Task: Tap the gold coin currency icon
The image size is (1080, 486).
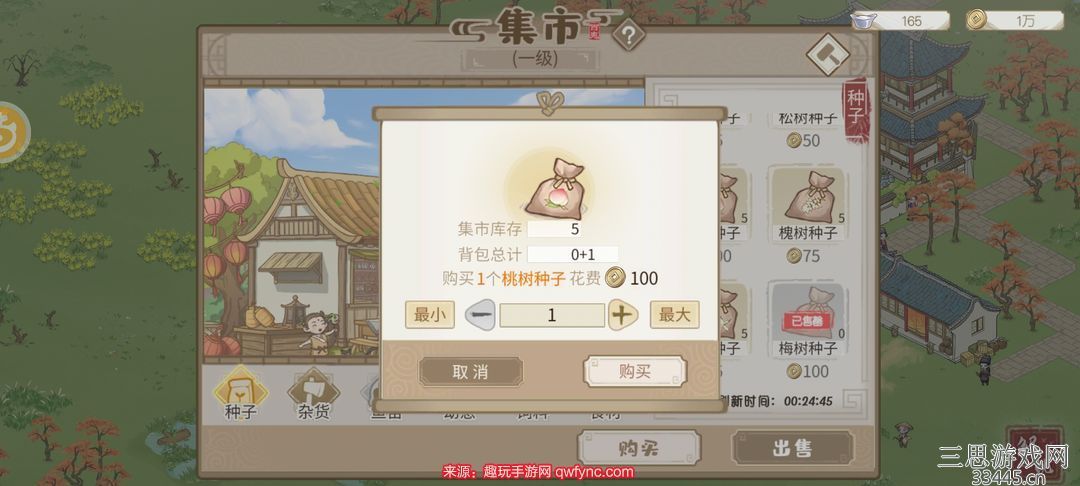Action: click(x=975, y=20)
